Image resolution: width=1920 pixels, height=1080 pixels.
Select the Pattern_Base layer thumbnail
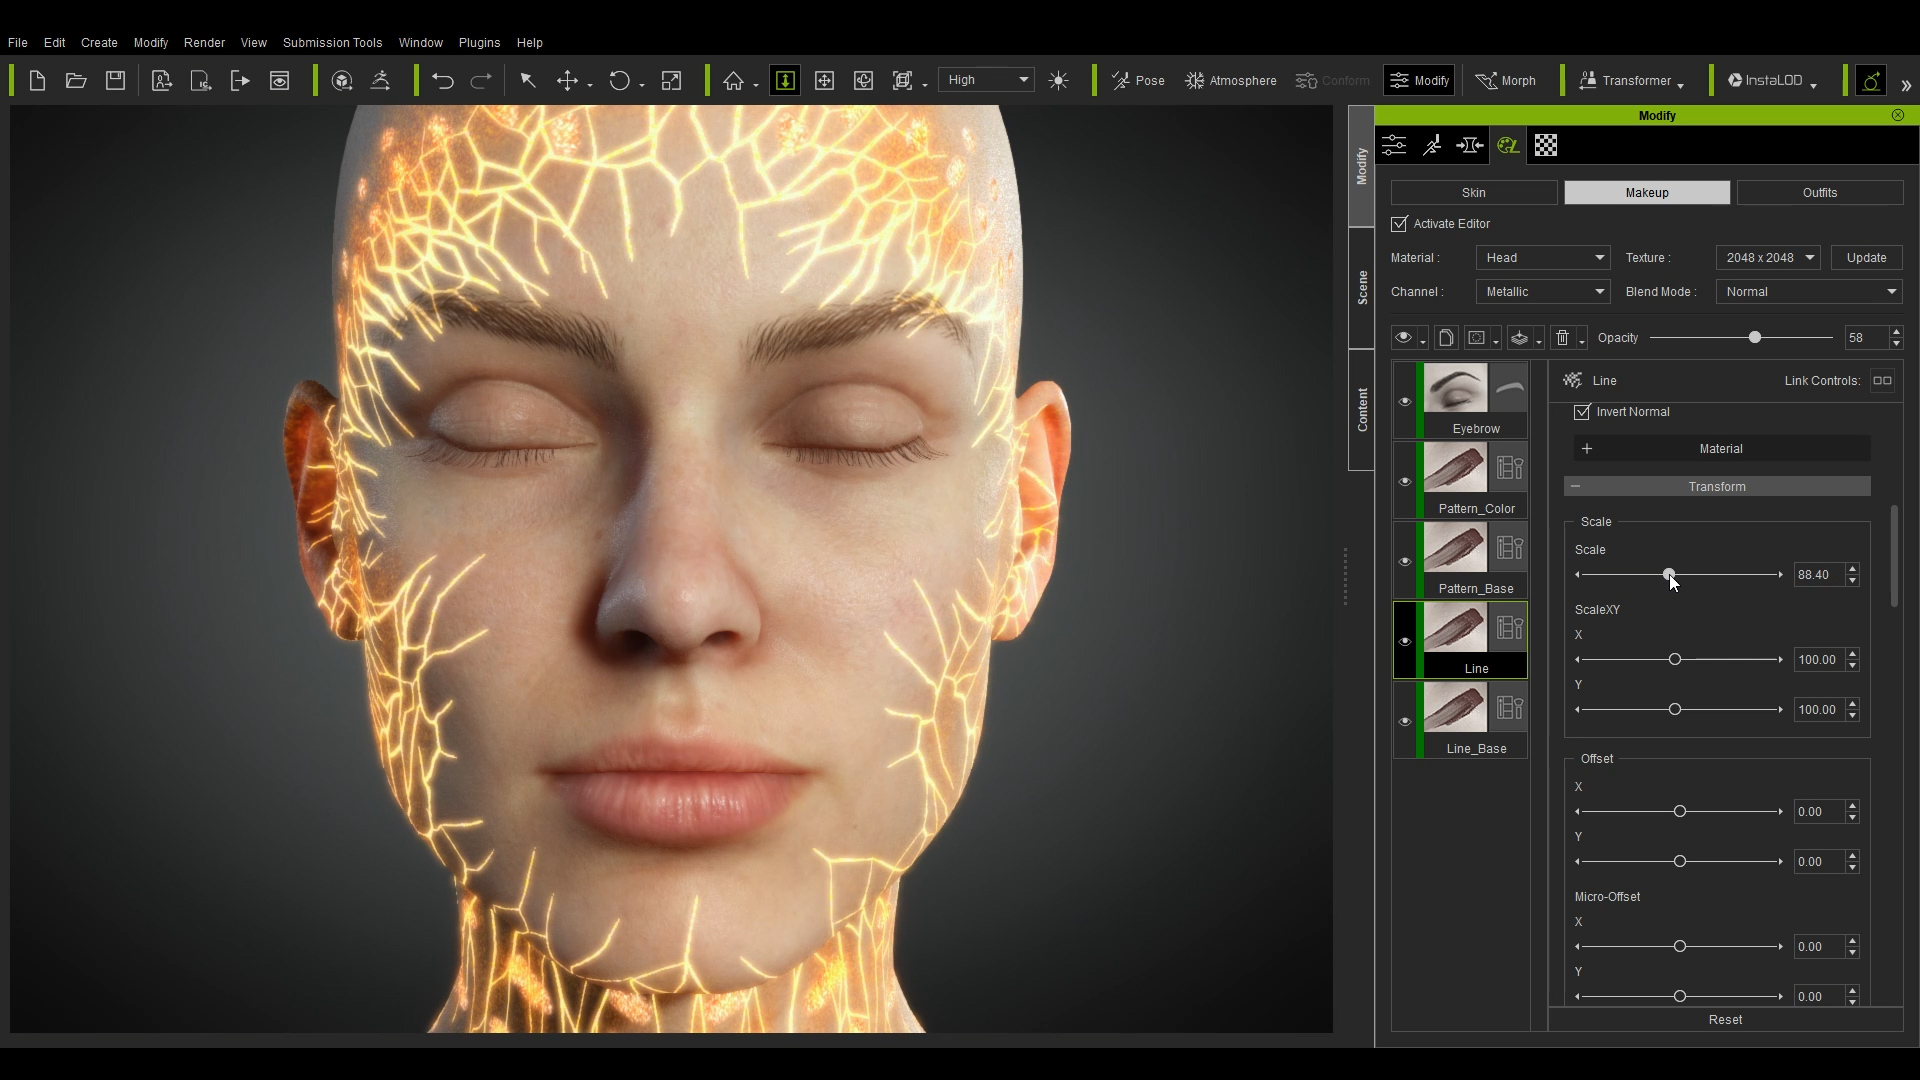1455,548
